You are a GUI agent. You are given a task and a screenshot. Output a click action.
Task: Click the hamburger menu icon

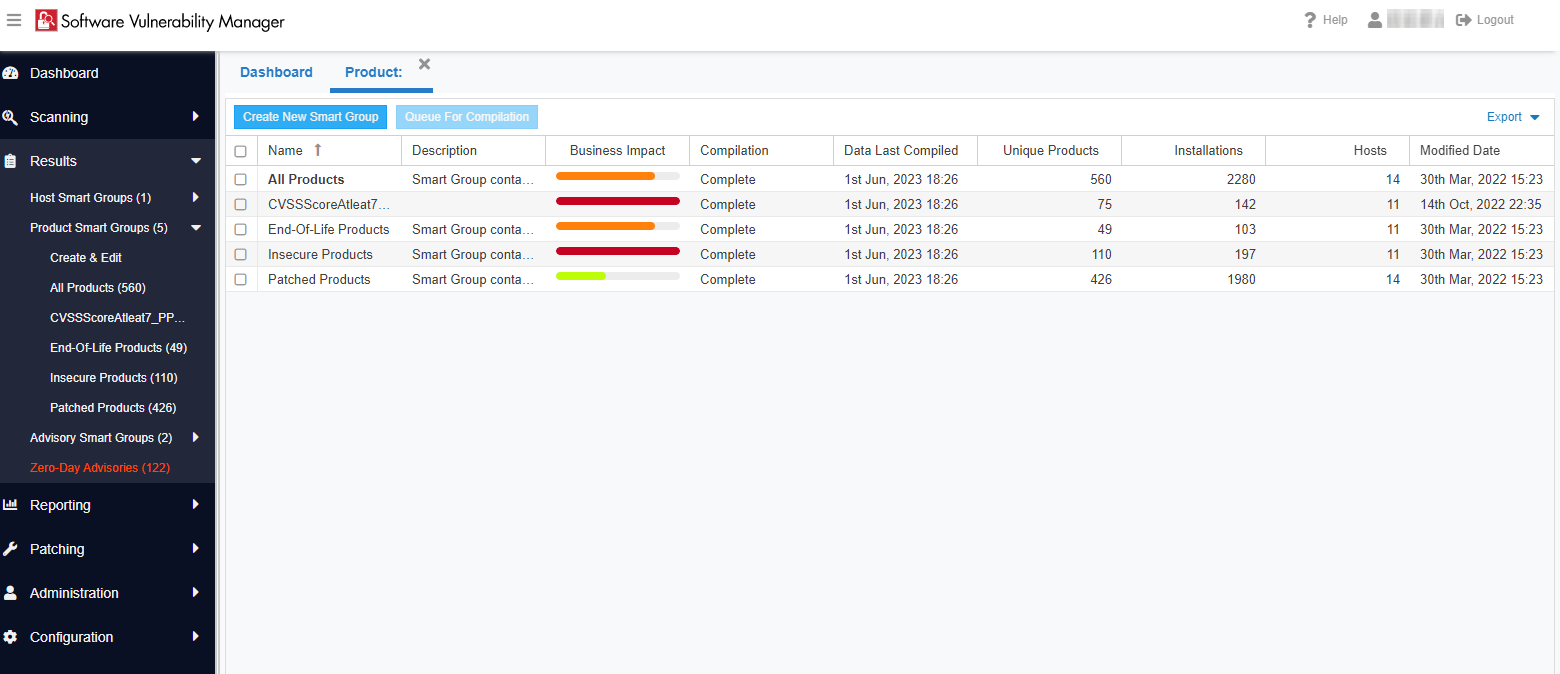[14, 21]
